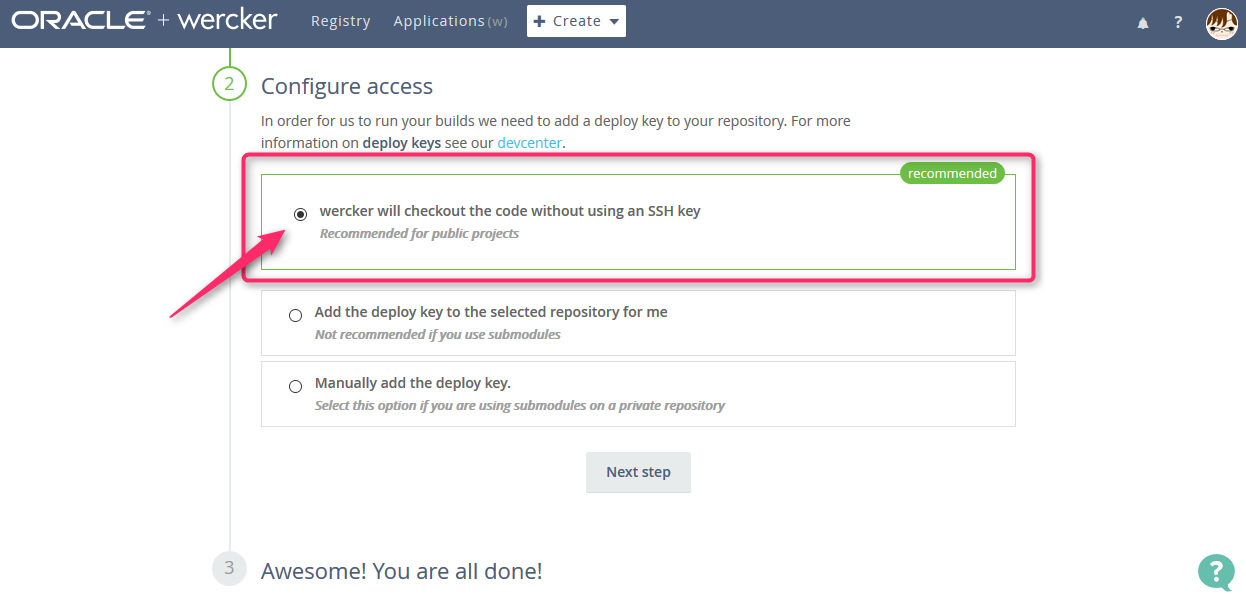This screenshot has height=598, width=1246.
Task: Click the recommended badge
Action: (952, 173)
